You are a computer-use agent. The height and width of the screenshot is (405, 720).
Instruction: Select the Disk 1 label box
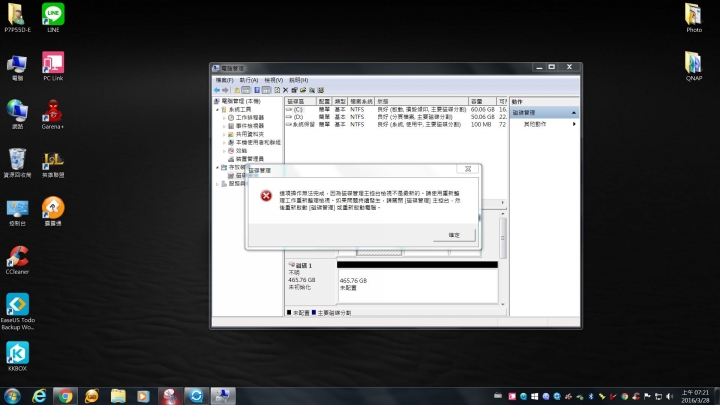click(311, 282)
